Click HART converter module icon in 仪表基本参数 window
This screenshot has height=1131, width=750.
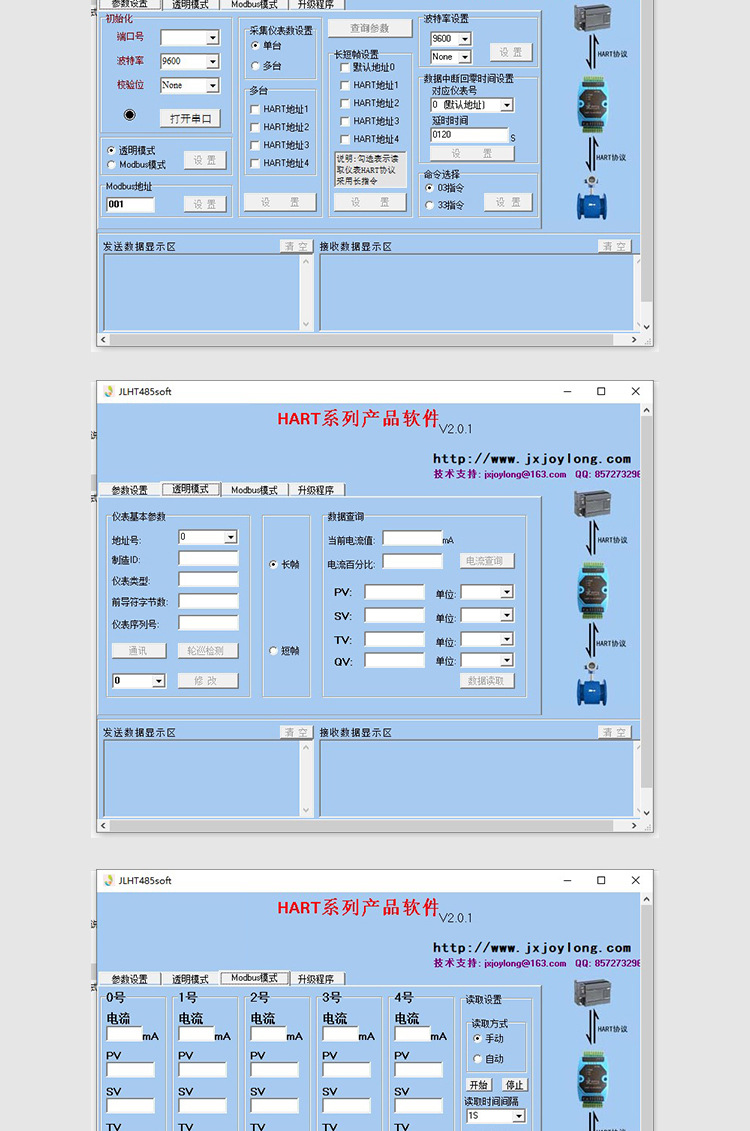tap(592, 591)
